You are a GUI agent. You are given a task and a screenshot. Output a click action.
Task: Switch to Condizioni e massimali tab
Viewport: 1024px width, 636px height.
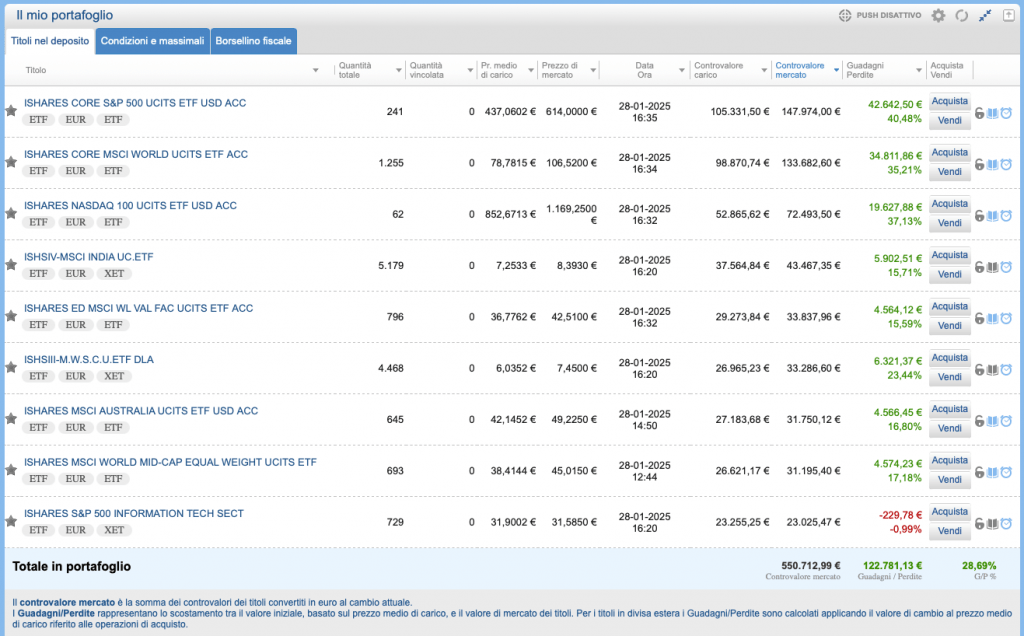coord(152,41)
